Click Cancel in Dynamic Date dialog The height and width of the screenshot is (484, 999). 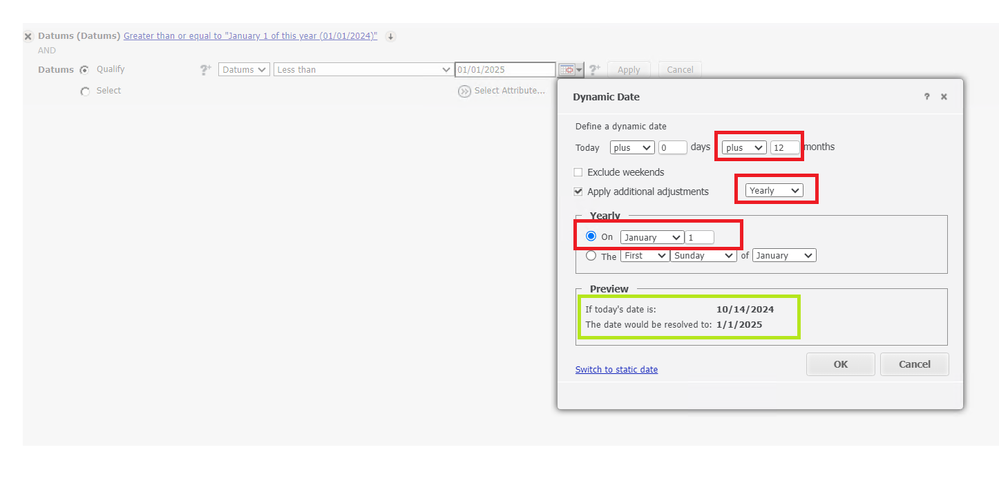tap(914, 364)
